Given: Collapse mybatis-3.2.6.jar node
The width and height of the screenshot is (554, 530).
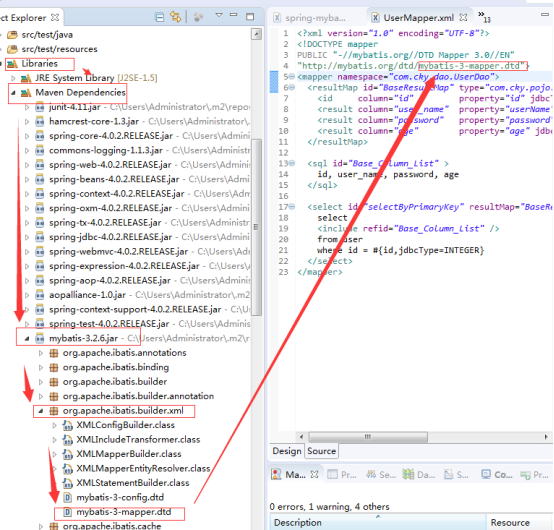Looking at the screenshot, I should point(27,339).
